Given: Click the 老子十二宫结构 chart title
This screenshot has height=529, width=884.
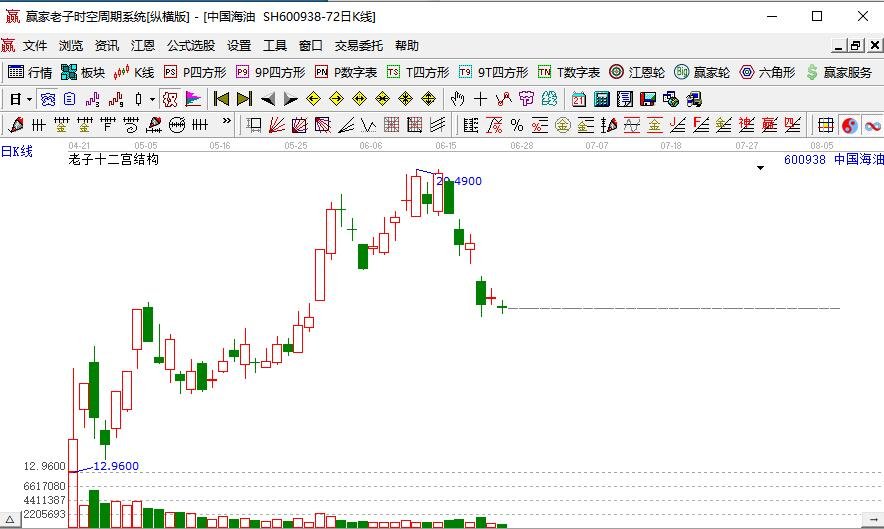Looking at the screenshot, I should (x=113, y=160).
